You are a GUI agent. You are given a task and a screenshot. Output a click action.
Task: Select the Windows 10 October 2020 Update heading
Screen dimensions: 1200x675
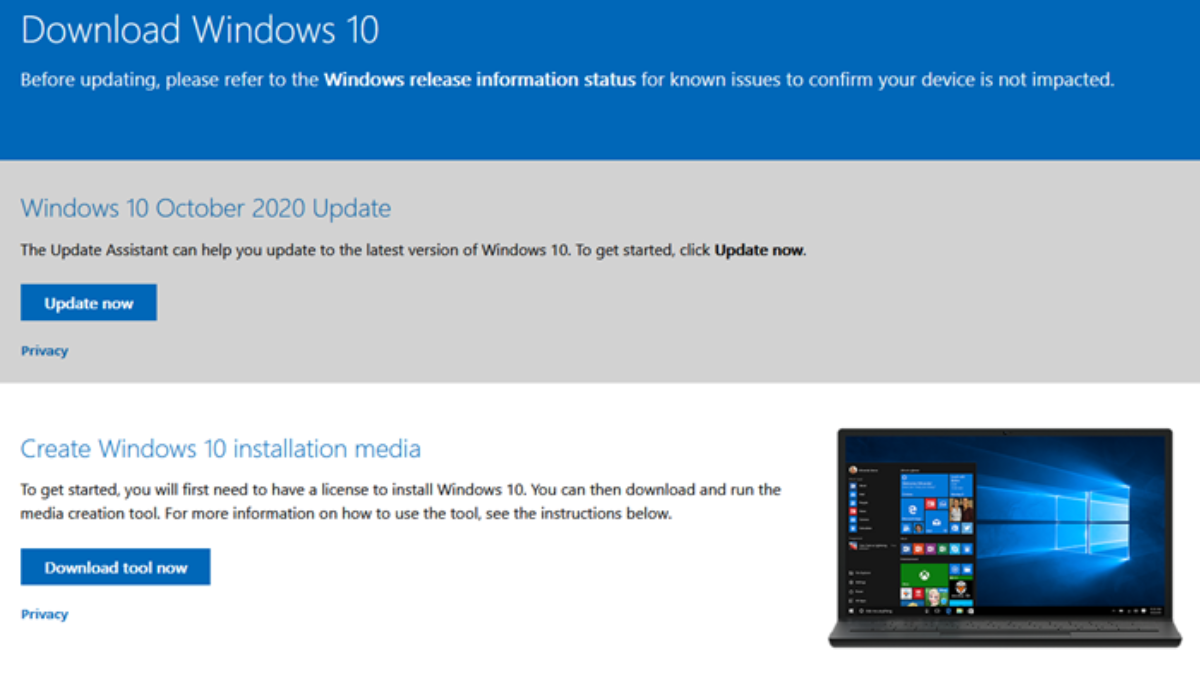tap(205, 208)
